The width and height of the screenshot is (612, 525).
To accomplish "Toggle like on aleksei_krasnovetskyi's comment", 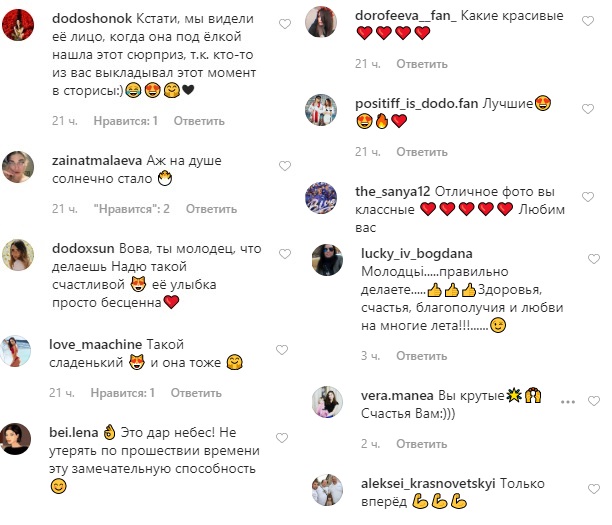I will tap(594, 489).
